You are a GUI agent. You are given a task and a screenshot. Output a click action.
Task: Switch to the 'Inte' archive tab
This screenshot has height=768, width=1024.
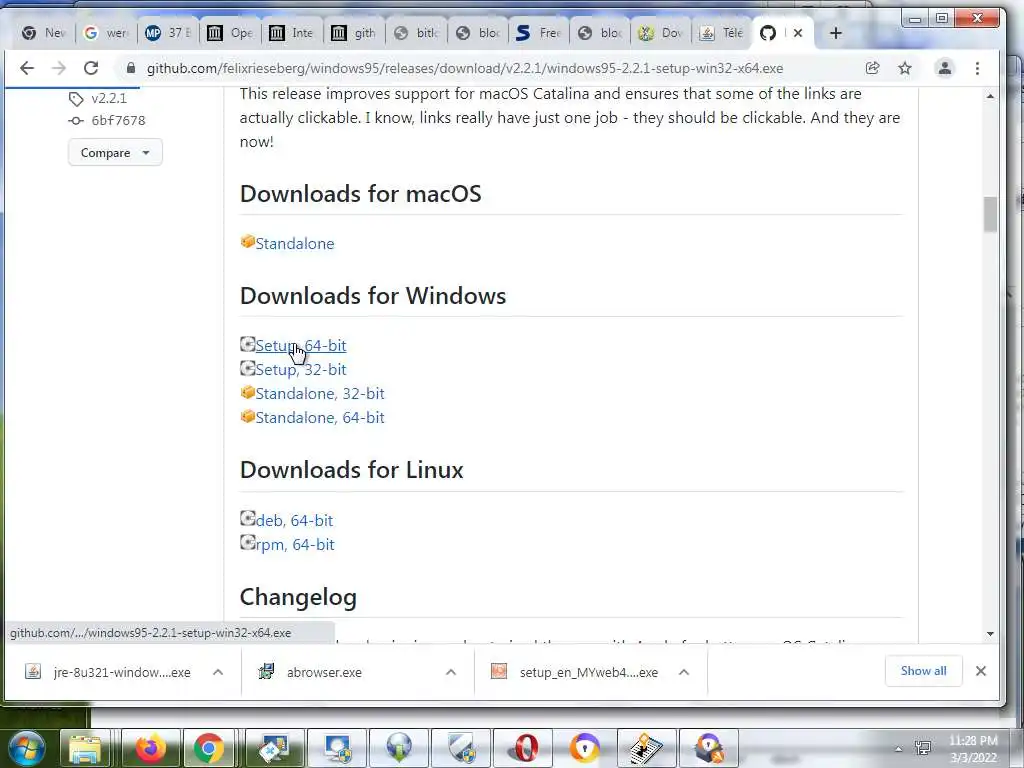pos(292,33)
